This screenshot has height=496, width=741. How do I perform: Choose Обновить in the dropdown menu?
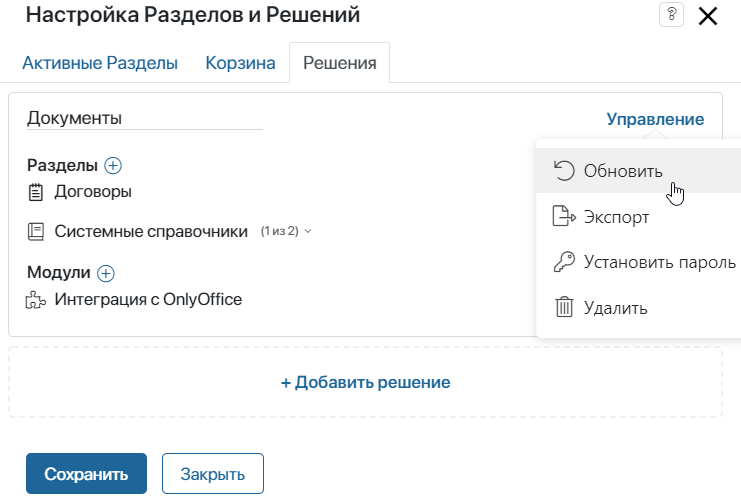[x=638, y=171]
